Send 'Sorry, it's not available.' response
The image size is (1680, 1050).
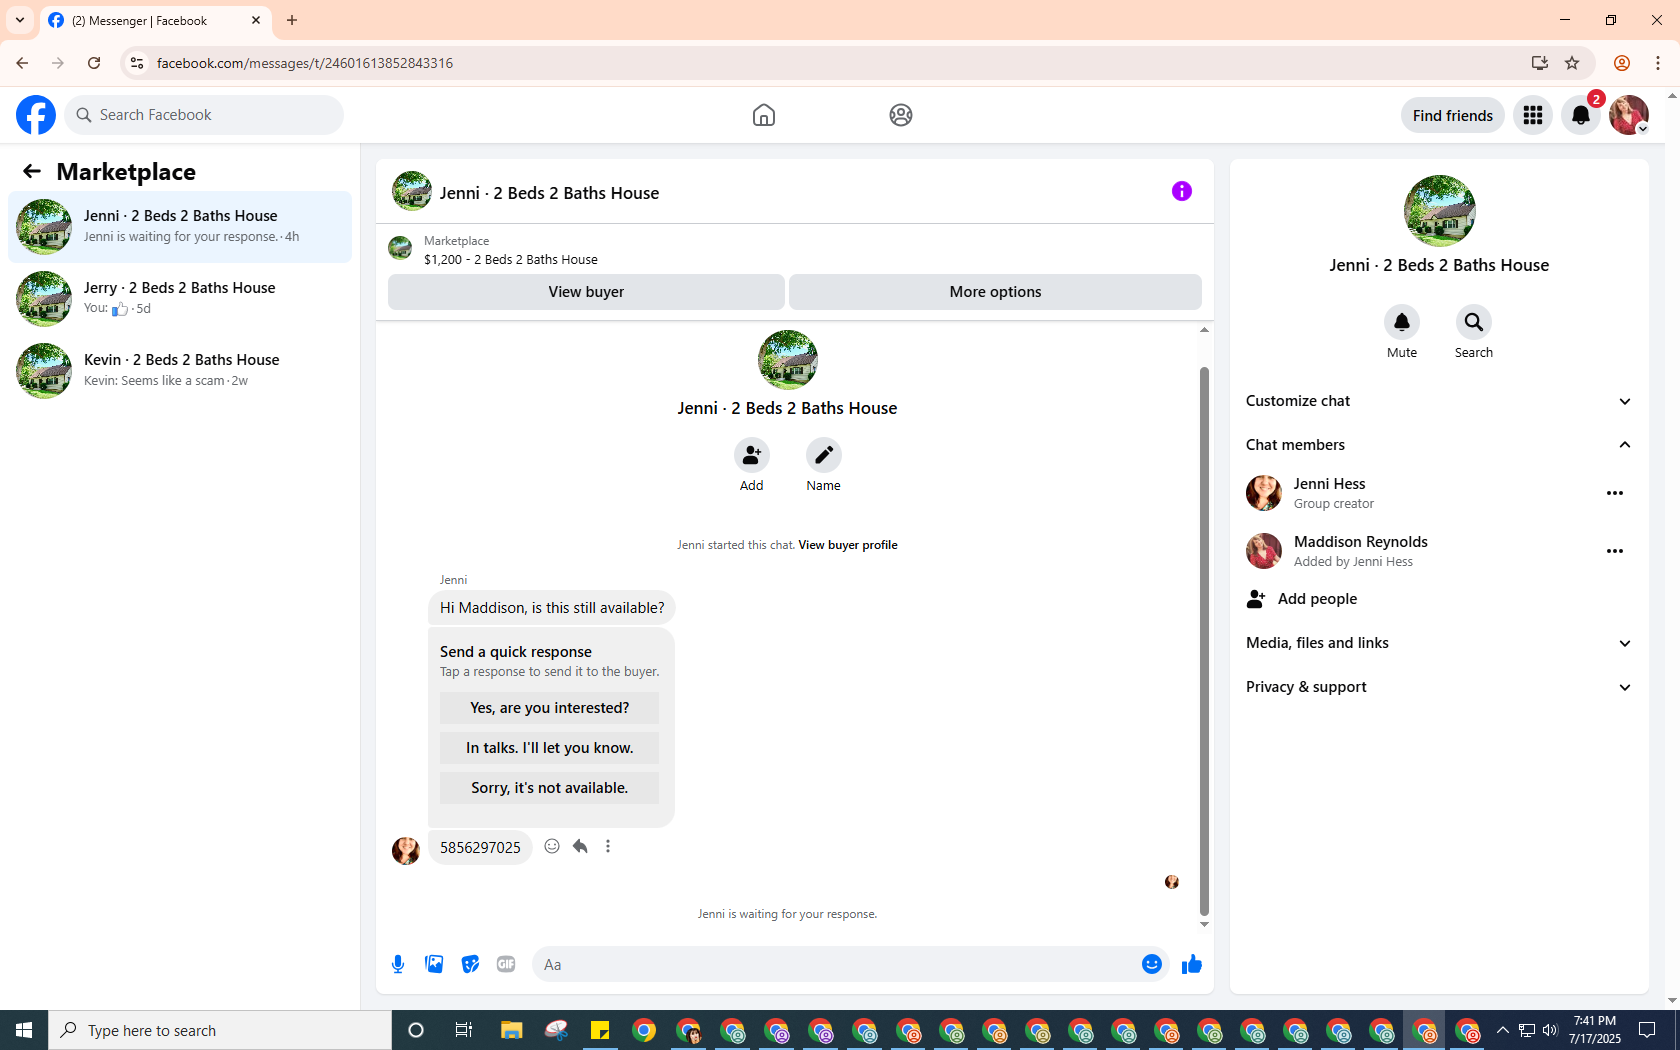tap(549, 788)
